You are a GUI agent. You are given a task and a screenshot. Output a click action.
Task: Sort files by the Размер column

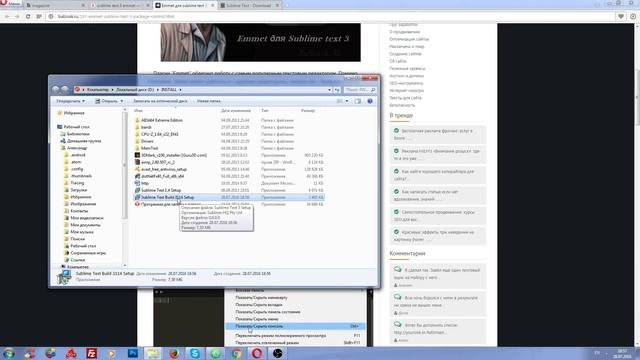point(308,111)
